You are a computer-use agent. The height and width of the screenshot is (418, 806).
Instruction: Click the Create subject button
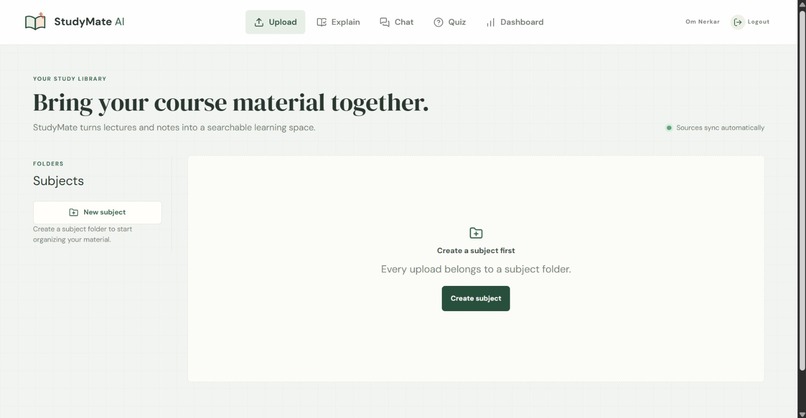tap(475, 298)
